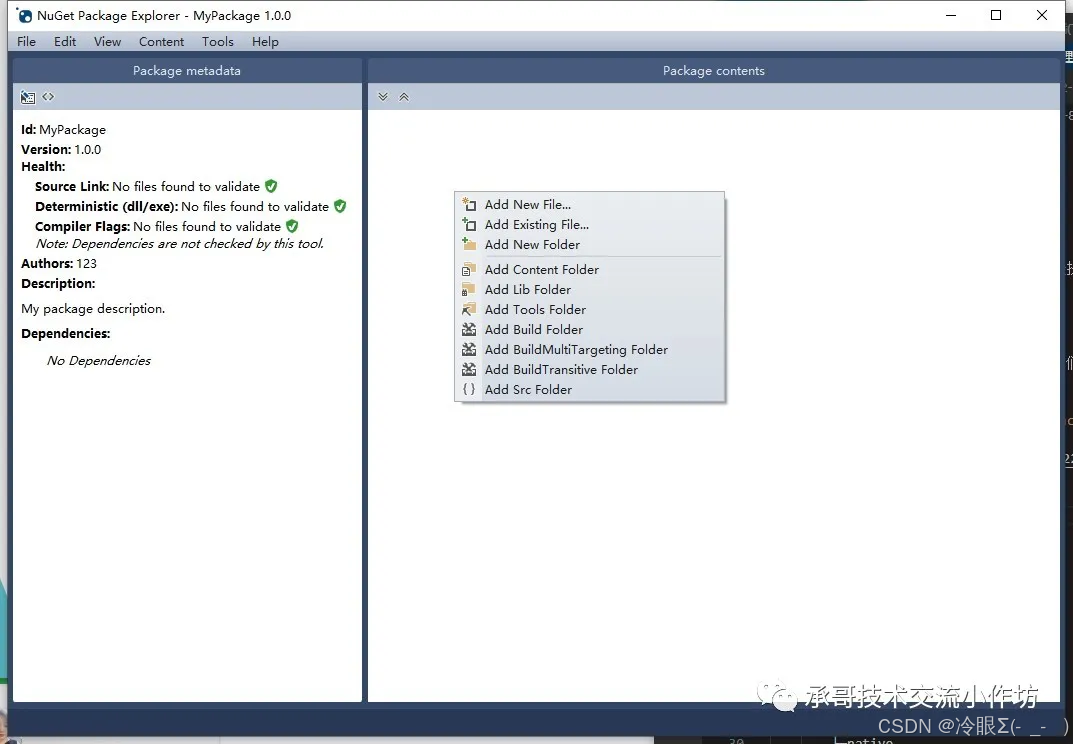Open the Tools menu
This screenshot has height=744, width=1073.
[x=218, y=42]
